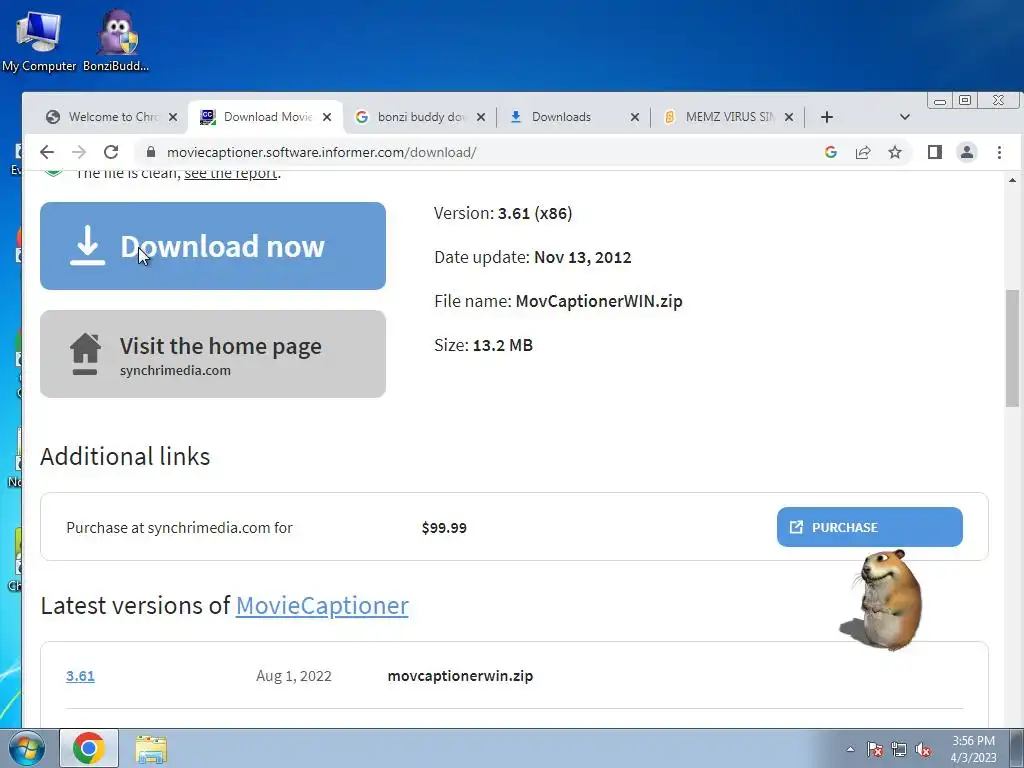Click the Google icon in address bar
1024x768 pixels.
831,152
